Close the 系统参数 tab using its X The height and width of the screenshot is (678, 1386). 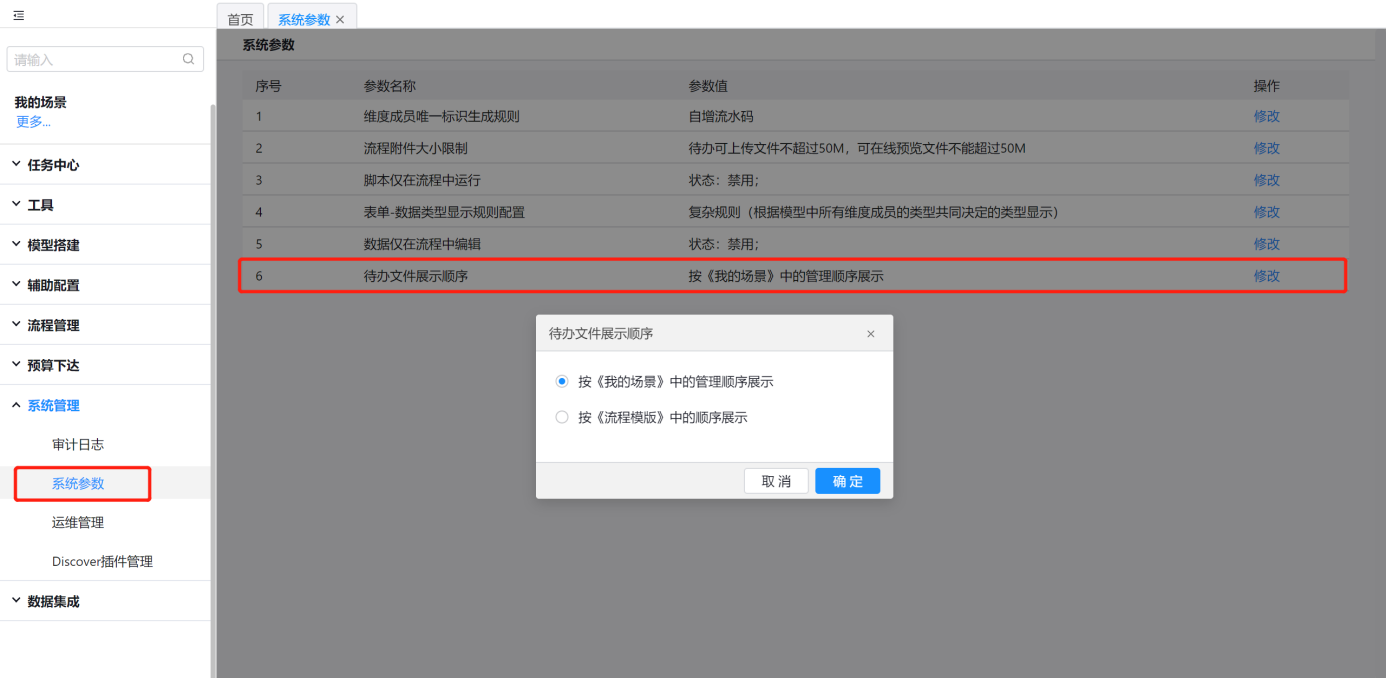click(x=340, y=20)
